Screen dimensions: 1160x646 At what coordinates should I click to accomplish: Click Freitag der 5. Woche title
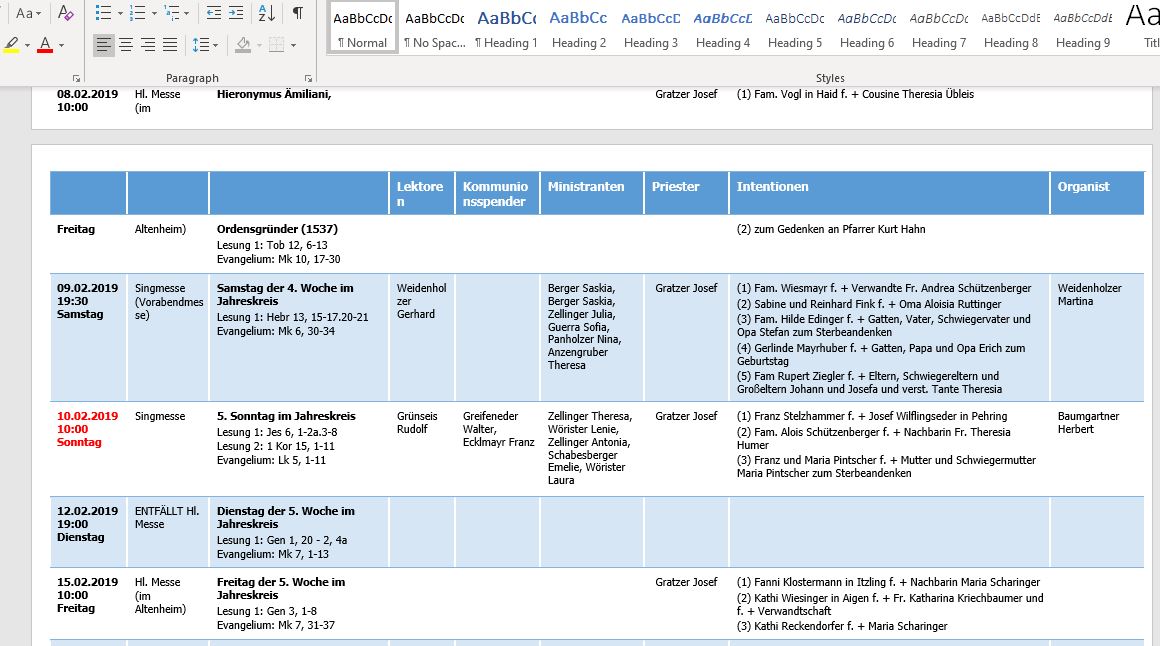280,588
